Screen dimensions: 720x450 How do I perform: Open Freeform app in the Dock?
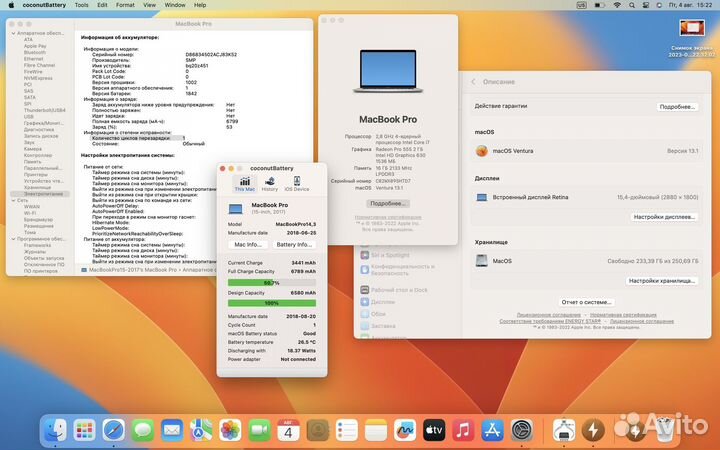click(405, 430)
